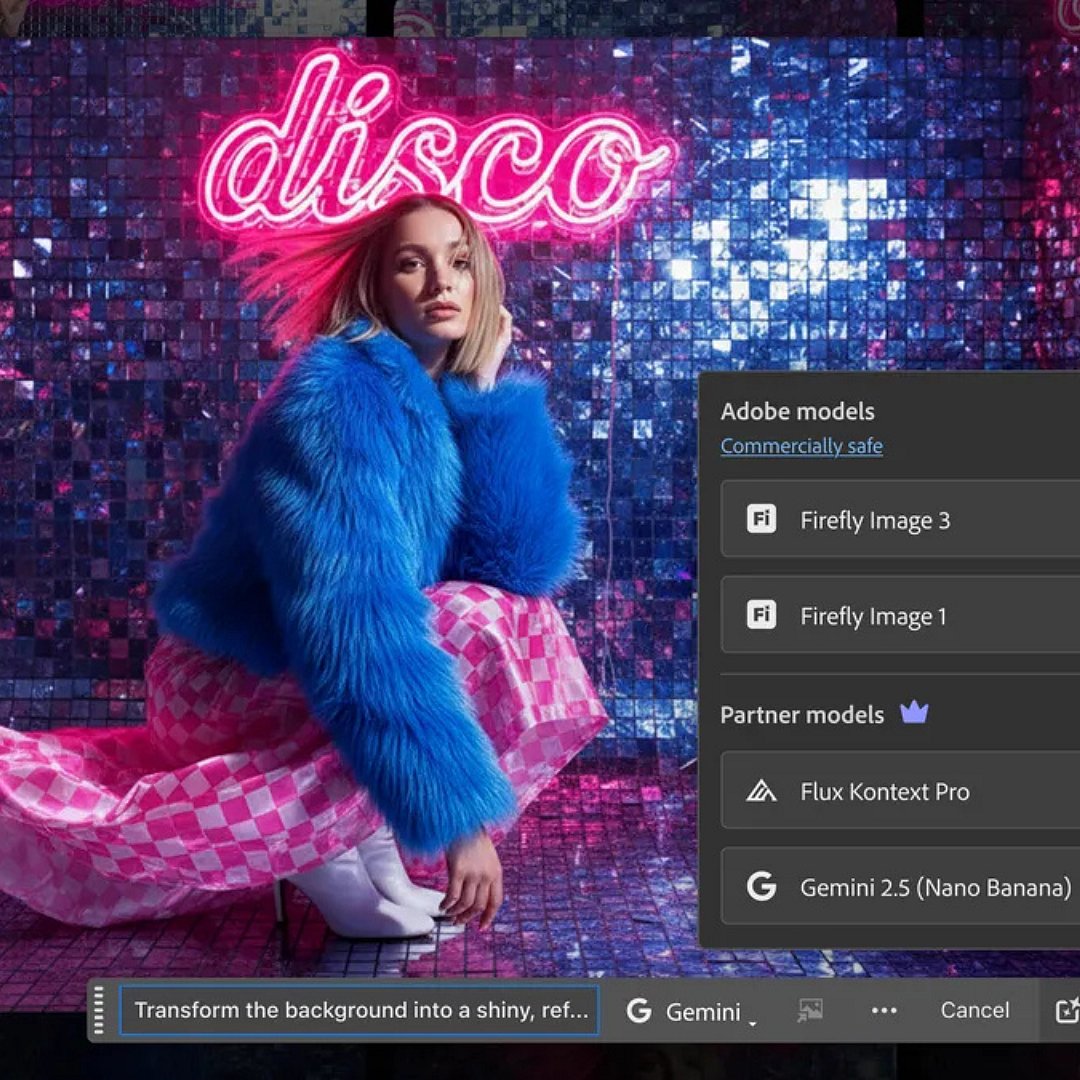This screenshot has height=1080, width=1080.
Task: Click the sparkle generate icon
Action: tap(1066, 1010)
